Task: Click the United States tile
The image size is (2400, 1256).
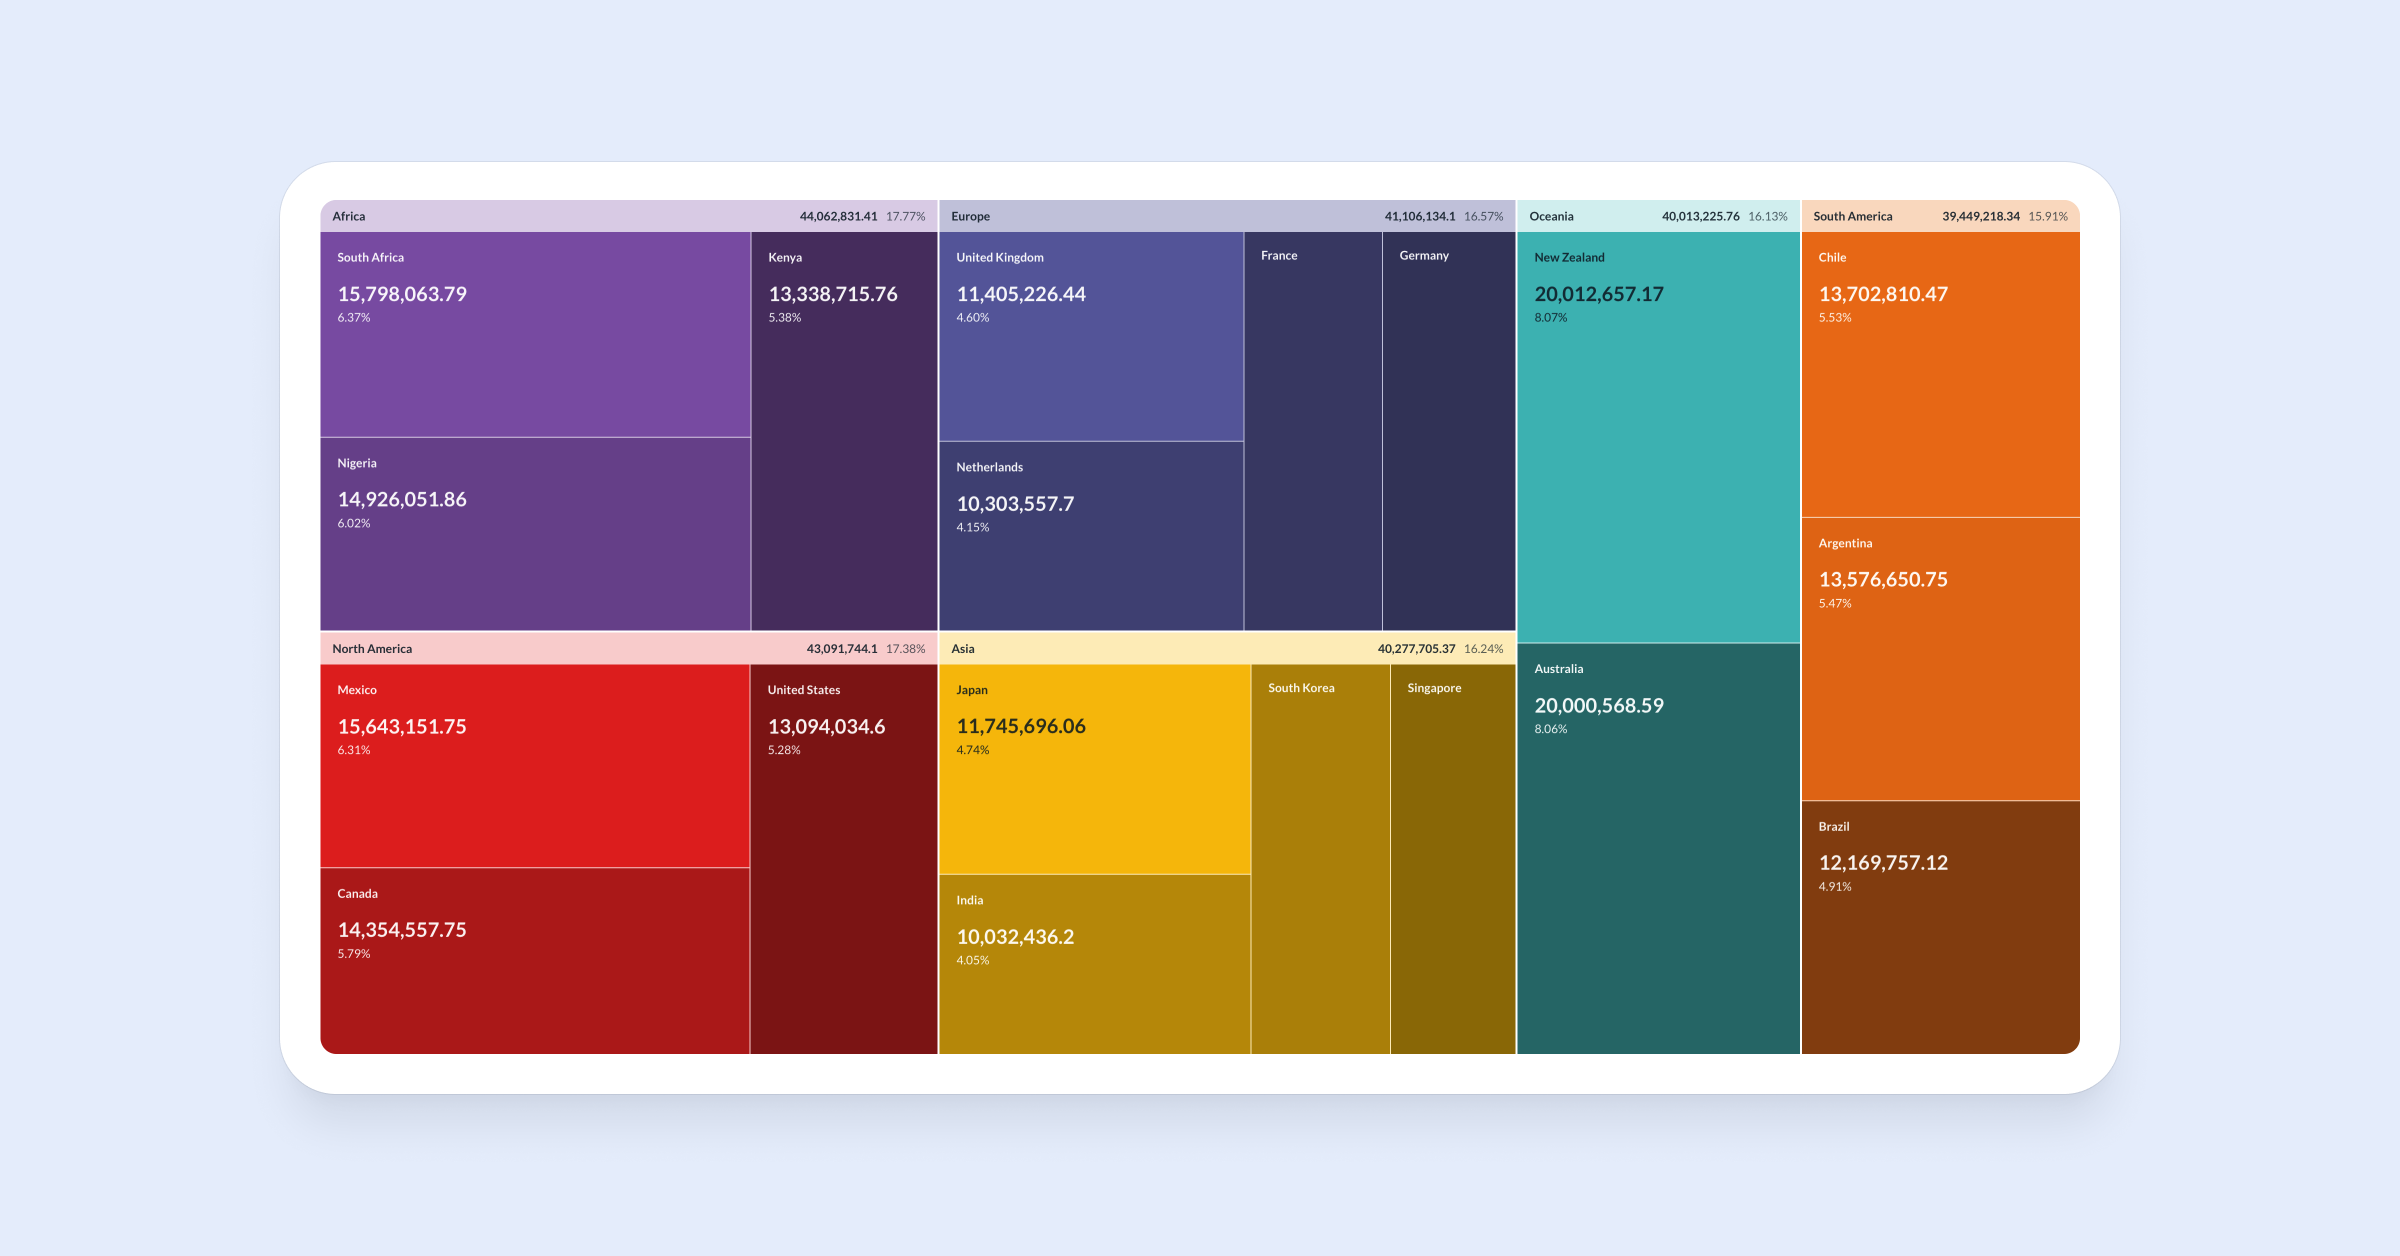Action: pyautogui.click(x=844, y=859)
